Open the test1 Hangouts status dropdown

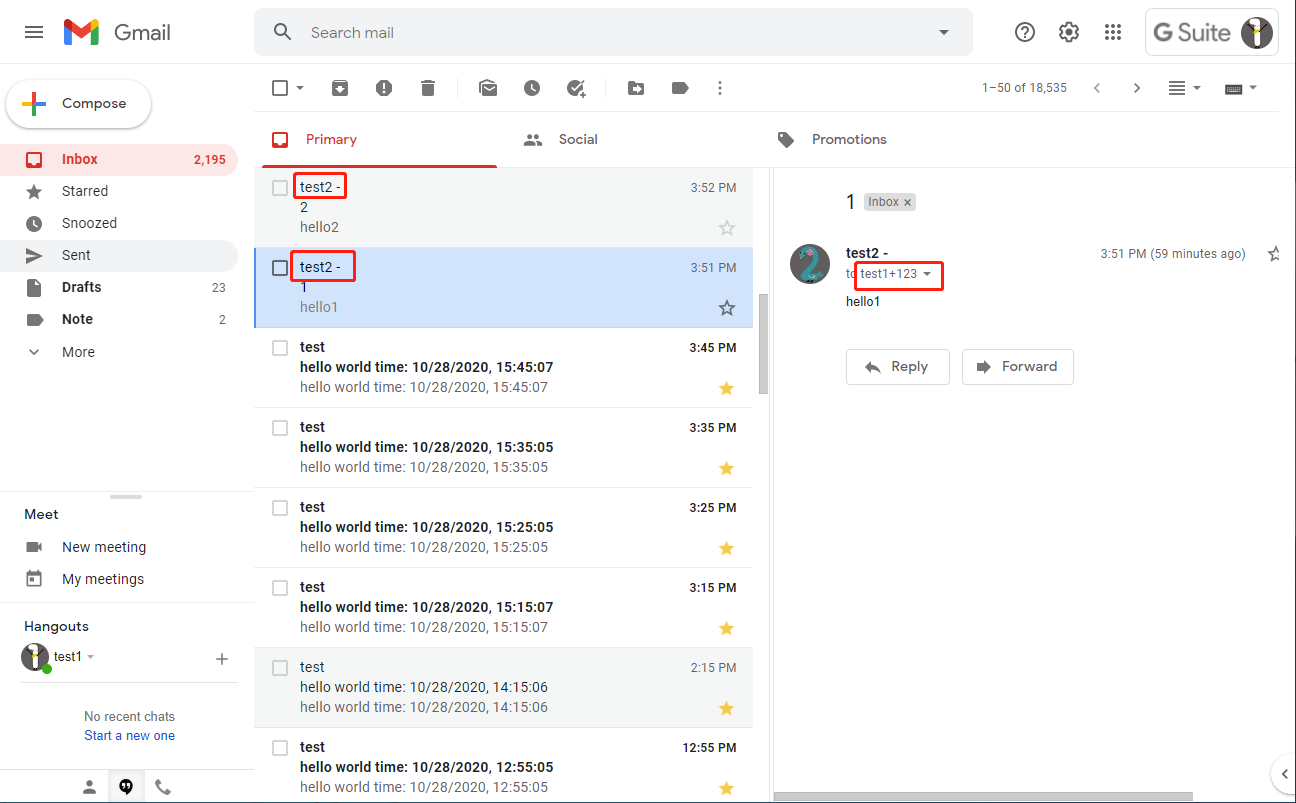[90, 657]
